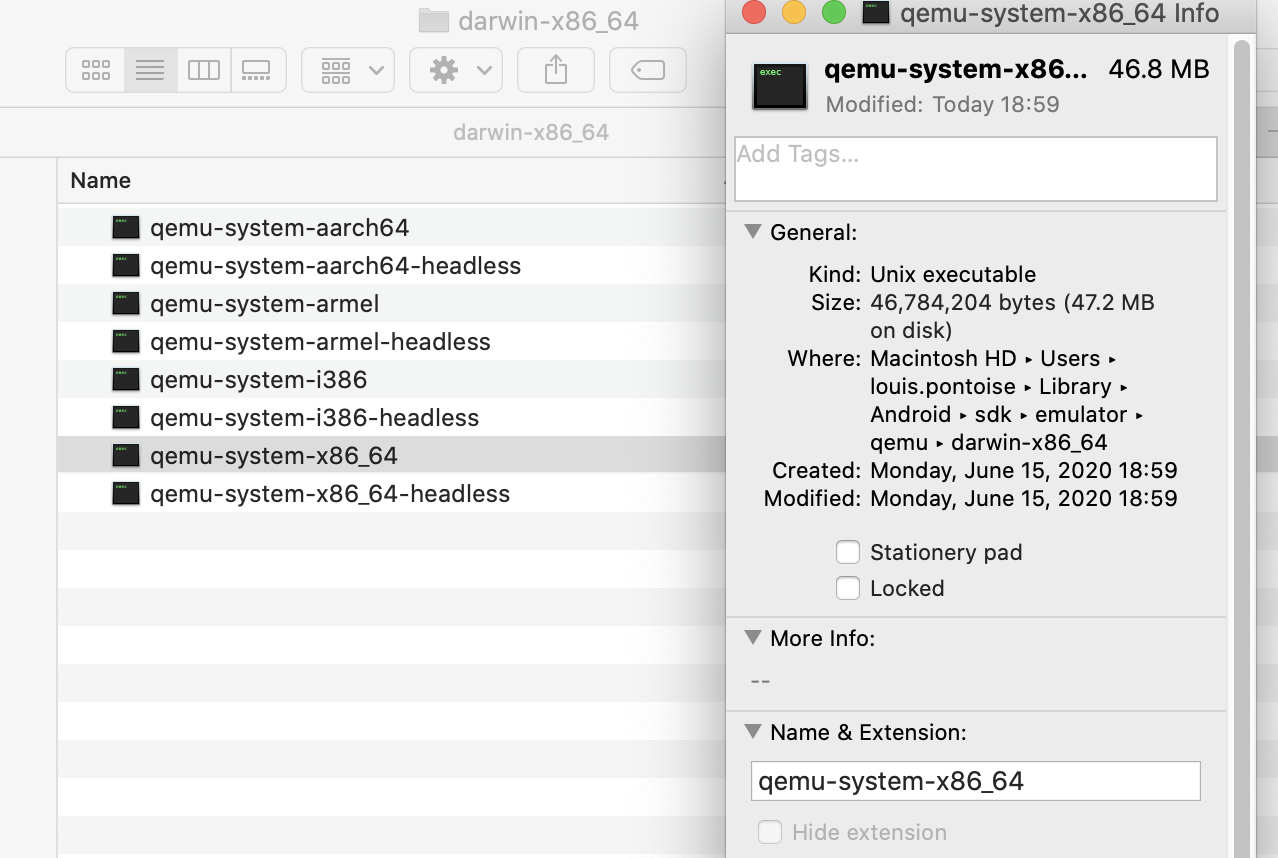Screen dimensions: 1278x858
Task: Switch Finder to list view
Action: click(150, 70)
